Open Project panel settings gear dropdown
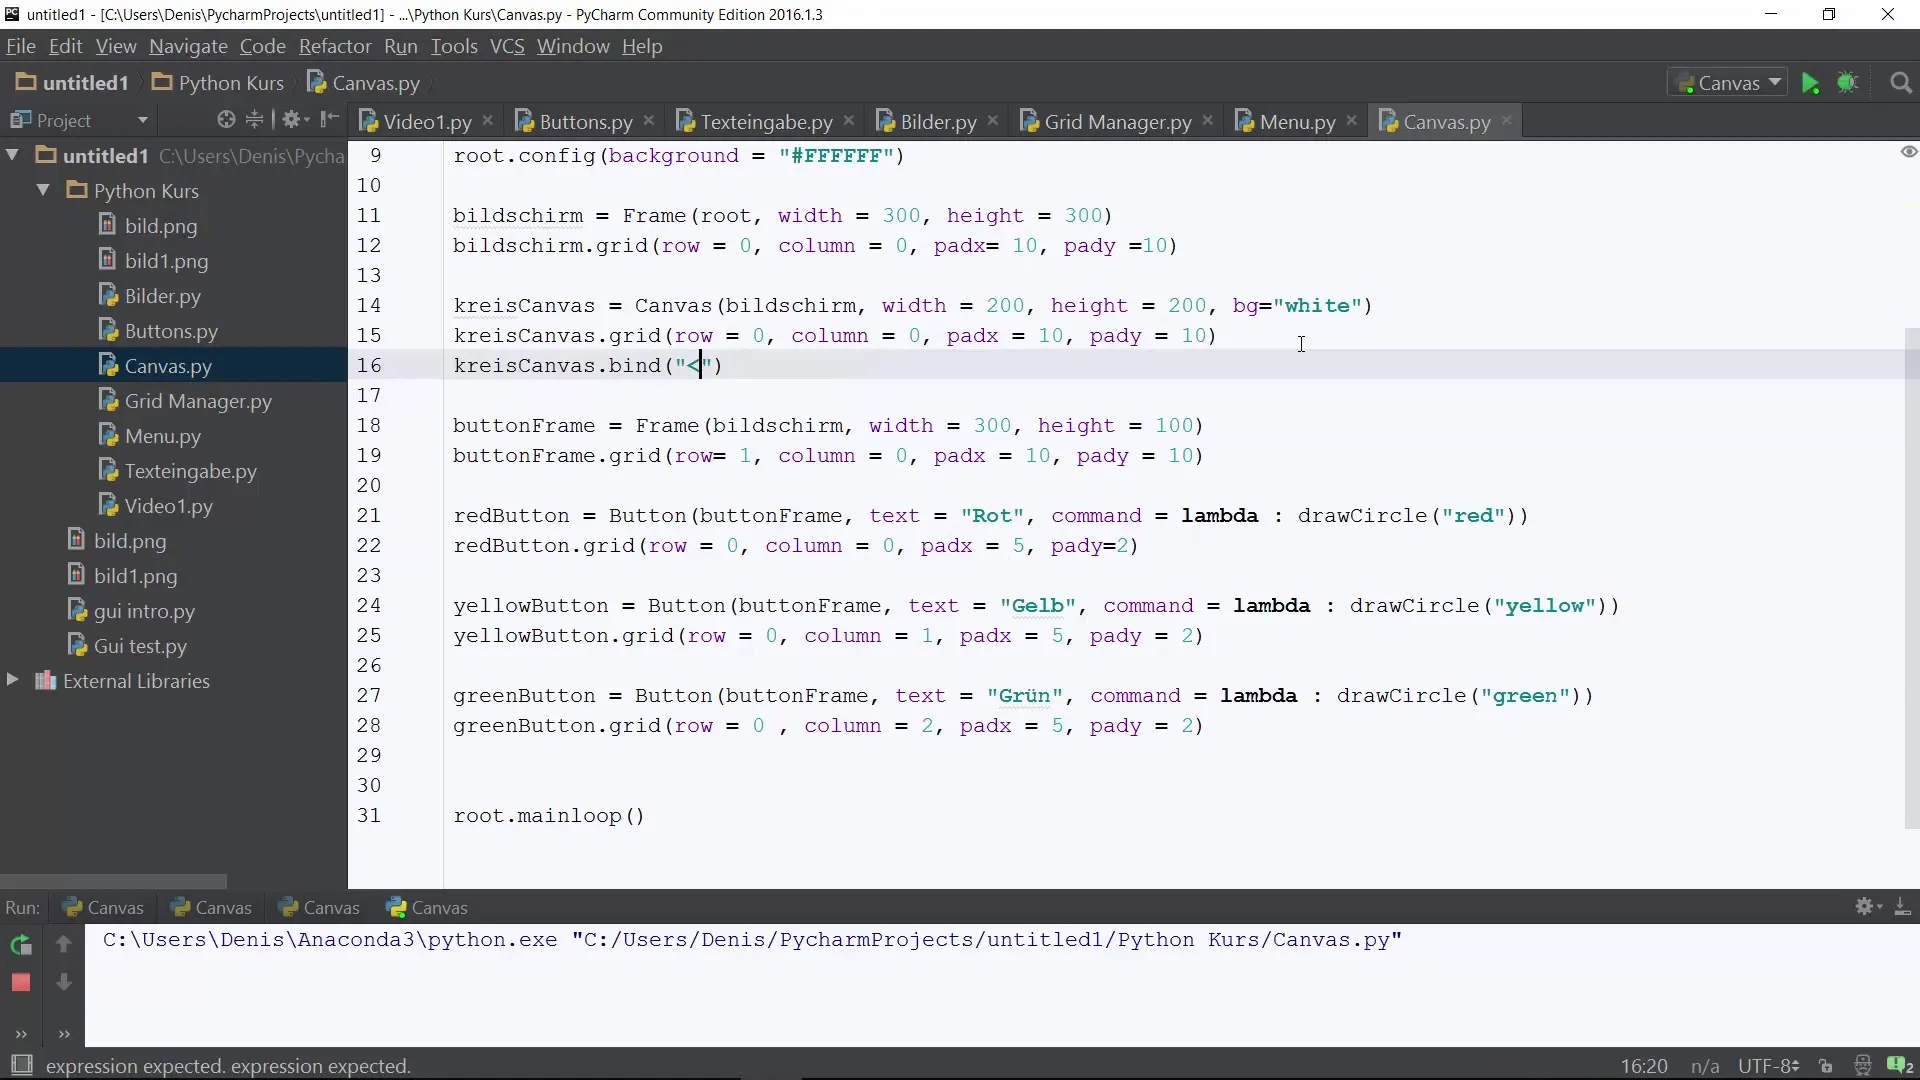 click(x=296, y=120)
